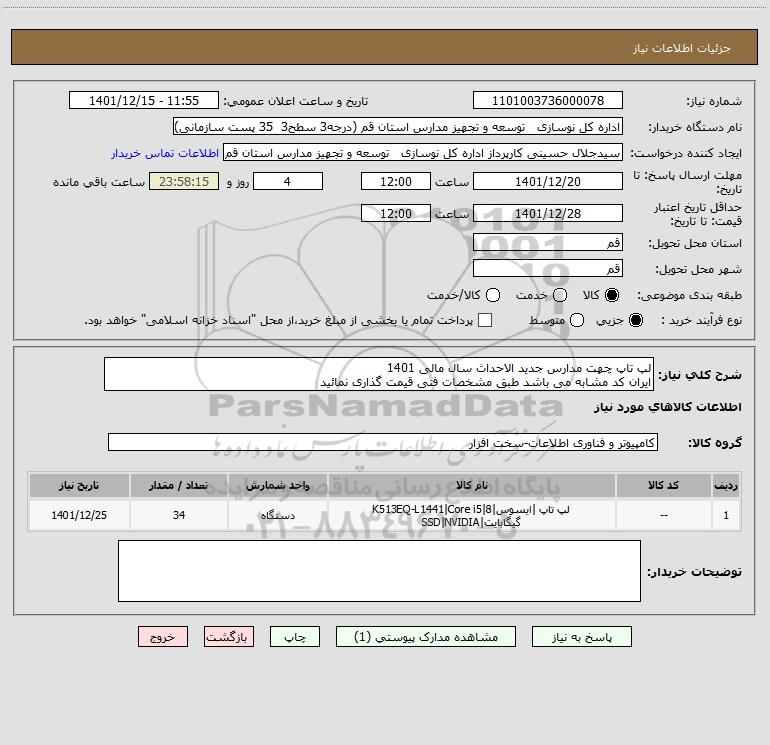Click the تاریخ نیاز column header
Image resolution: width=770 pixels, height=745 pixels.
point(79,485)
